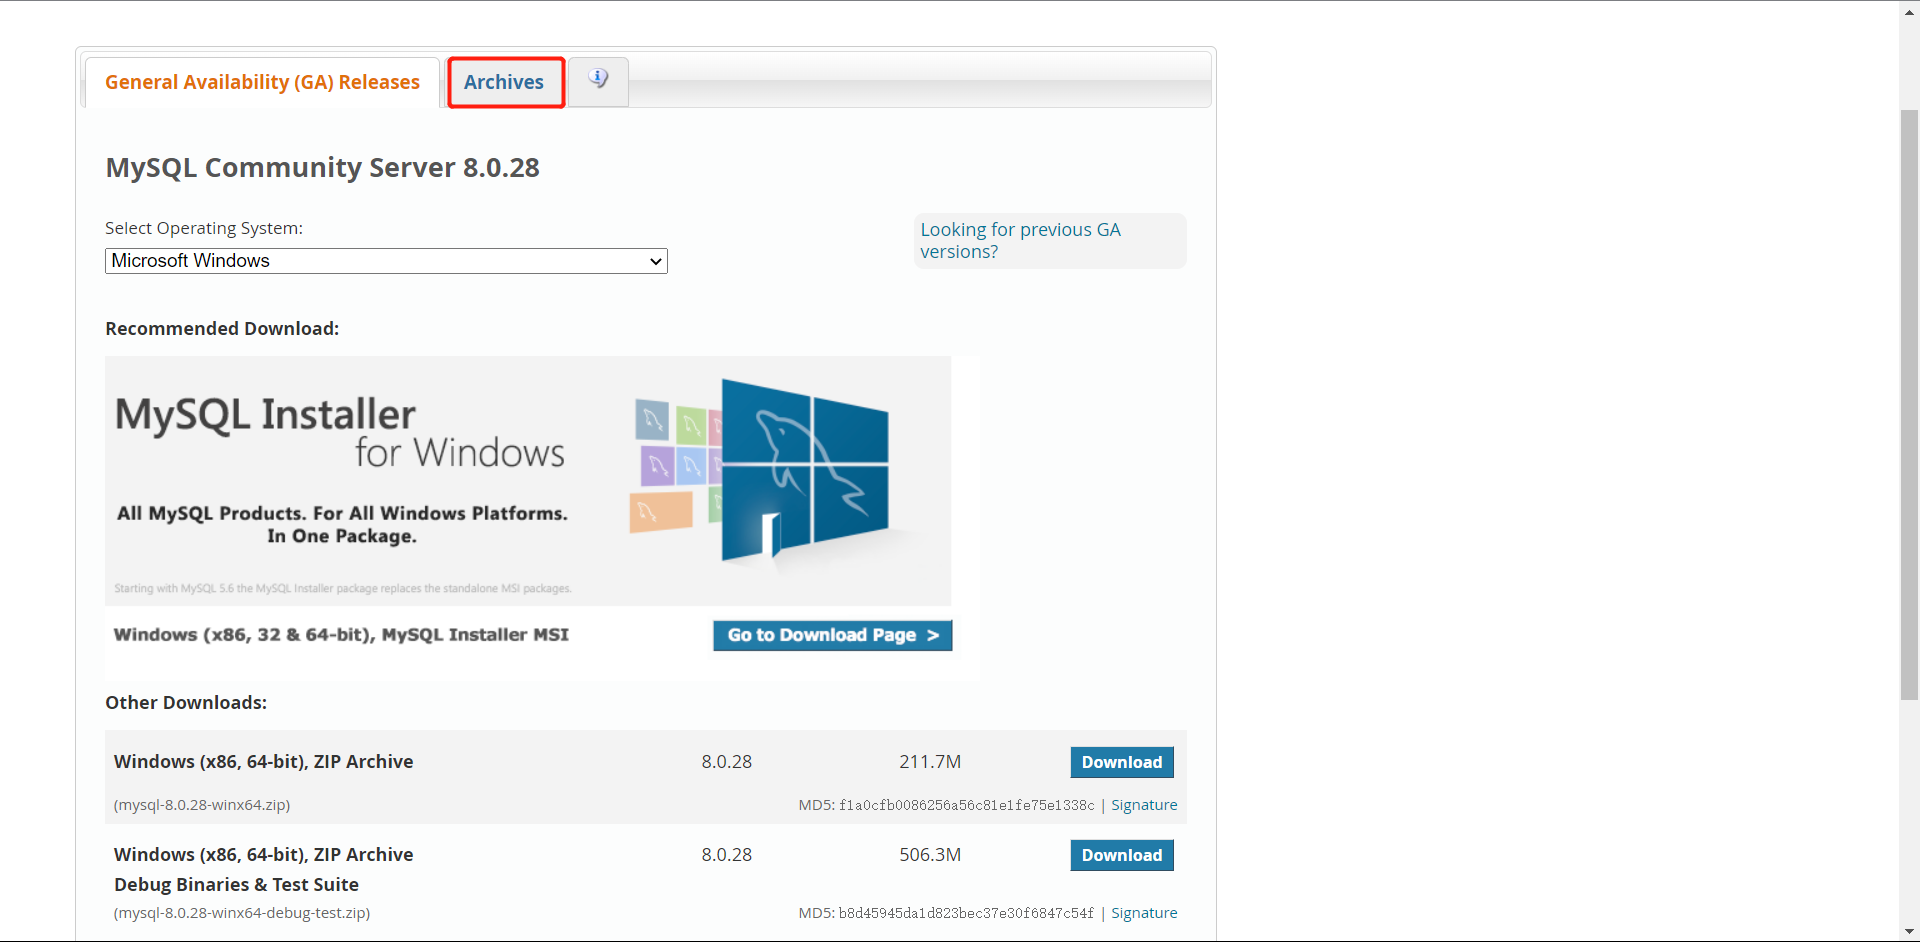Click the first Windows ZIP Archive title
This screenshot has height=942, width=1920.
[263, 762]
